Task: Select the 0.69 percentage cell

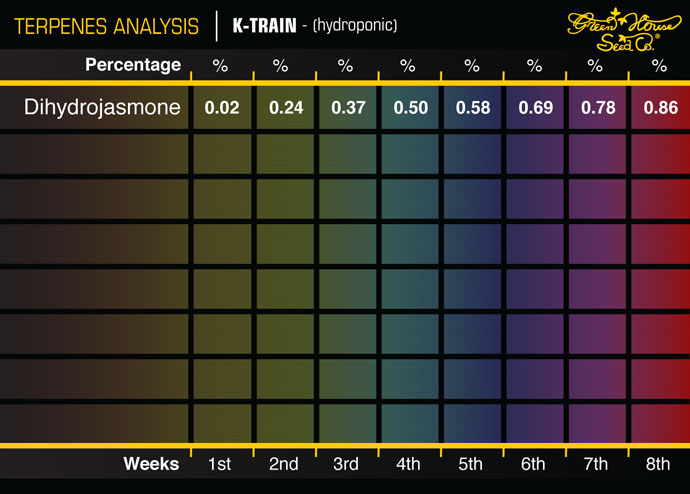Action: pos(533,107)
